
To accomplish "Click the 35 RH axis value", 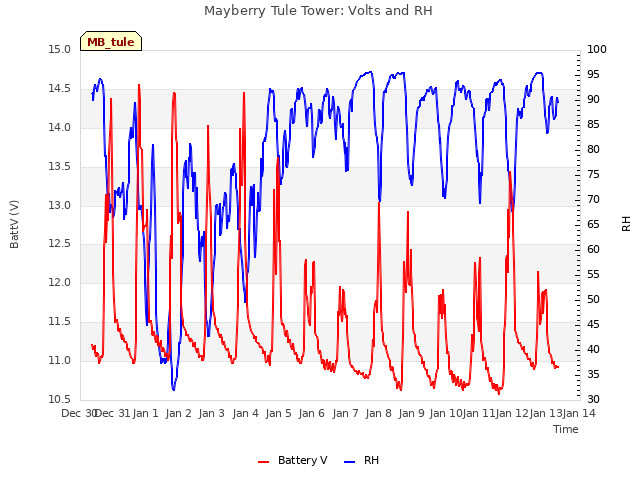I will point(593,374).
